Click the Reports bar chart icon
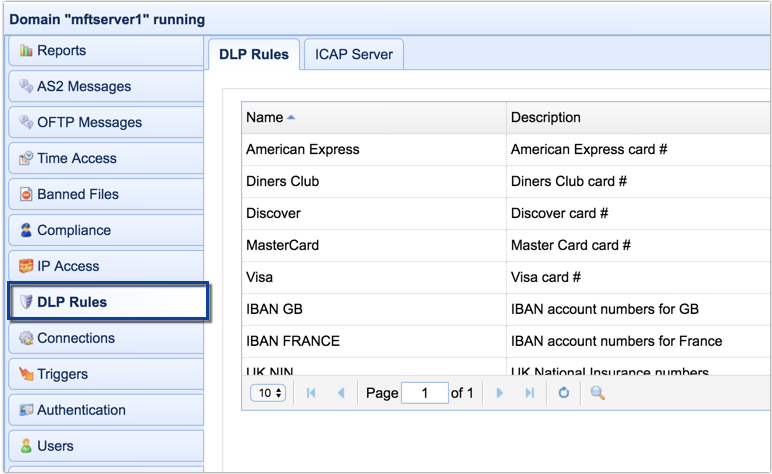The width and height of the screenshot is (772, 474). (x=26, y=50)
